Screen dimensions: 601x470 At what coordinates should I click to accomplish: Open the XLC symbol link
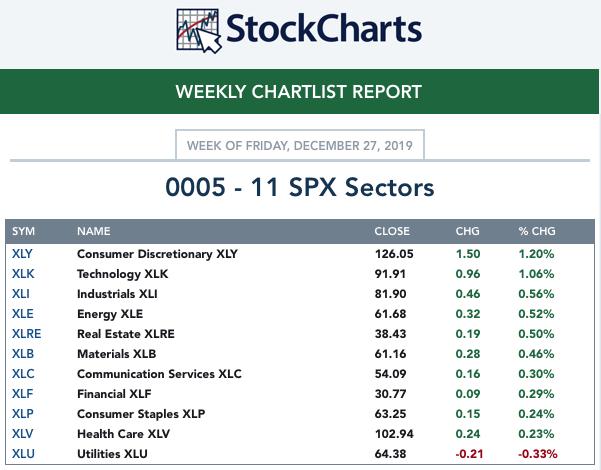click(22, 374)
